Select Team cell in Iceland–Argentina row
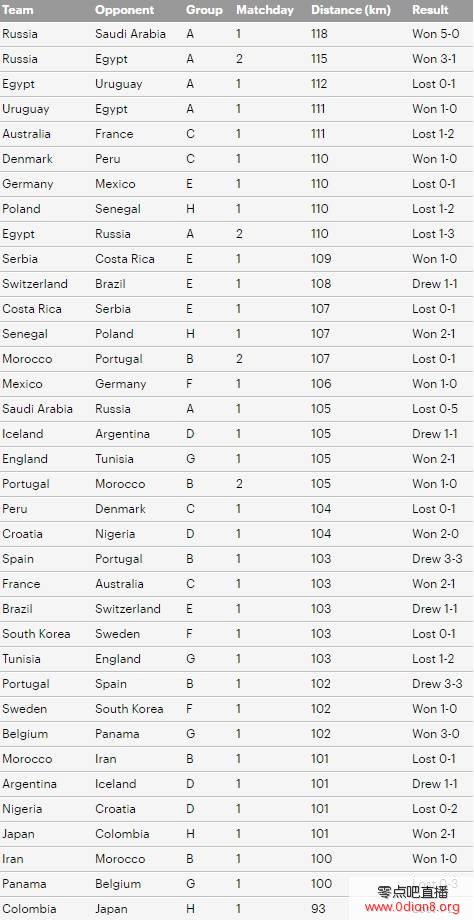474x920 pixels. click(22, 434)
